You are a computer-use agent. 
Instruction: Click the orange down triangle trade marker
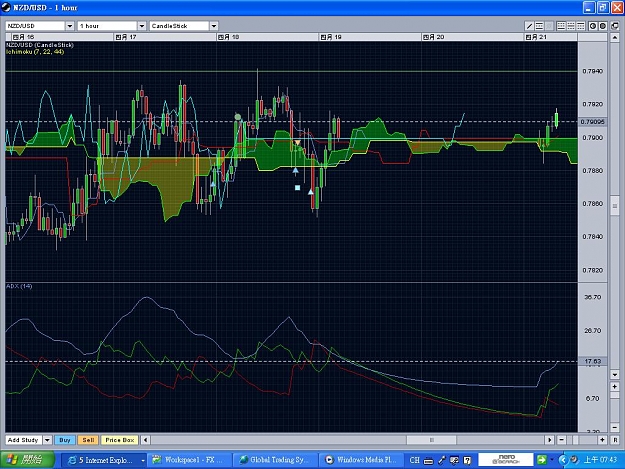point(297,142)
